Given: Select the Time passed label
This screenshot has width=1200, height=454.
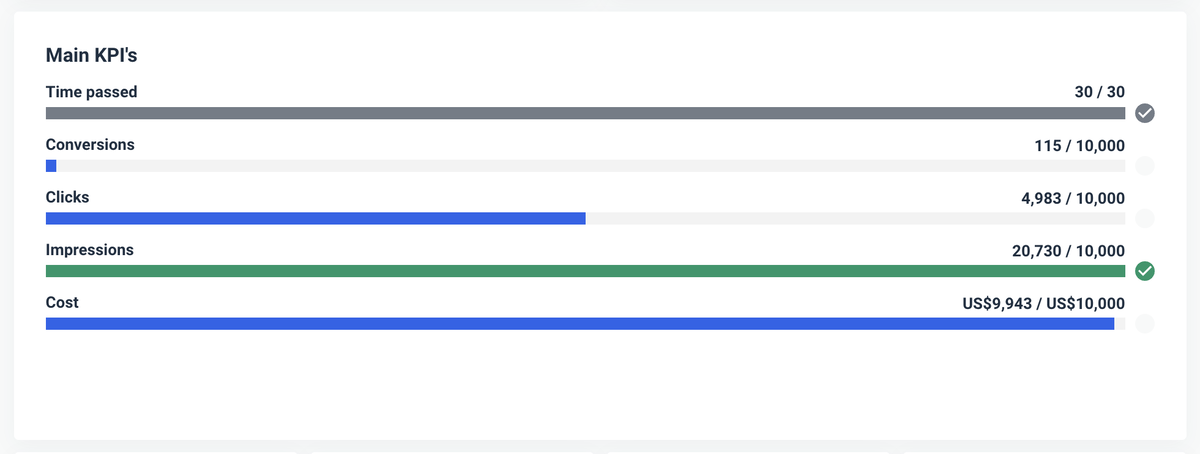Looking at the screenshot, I should pyautogui.click(x=91, y=92).
